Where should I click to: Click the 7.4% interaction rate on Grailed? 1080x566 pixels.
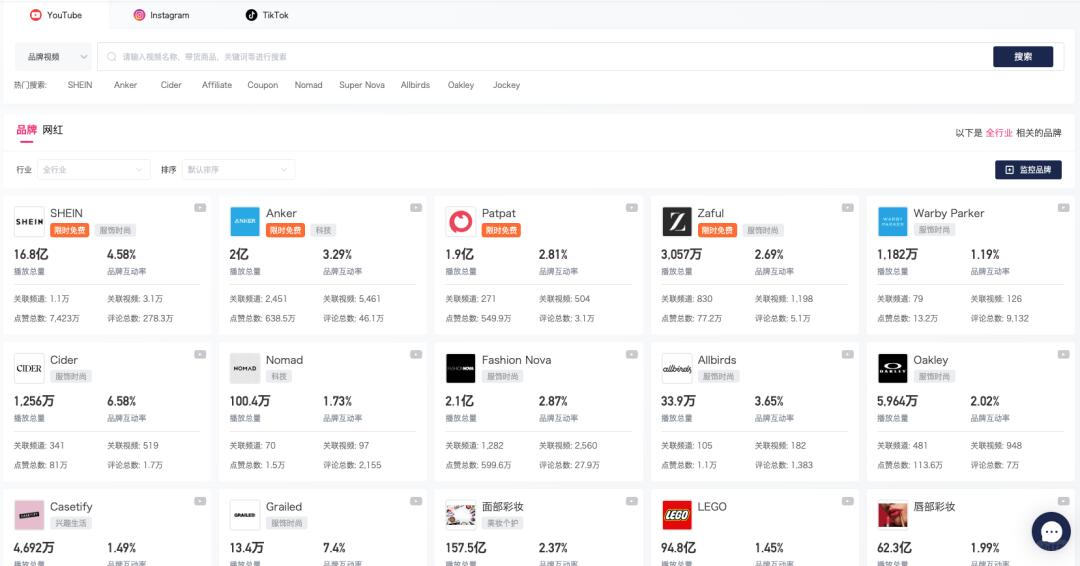pyautogui.click(x=334, y=547)
